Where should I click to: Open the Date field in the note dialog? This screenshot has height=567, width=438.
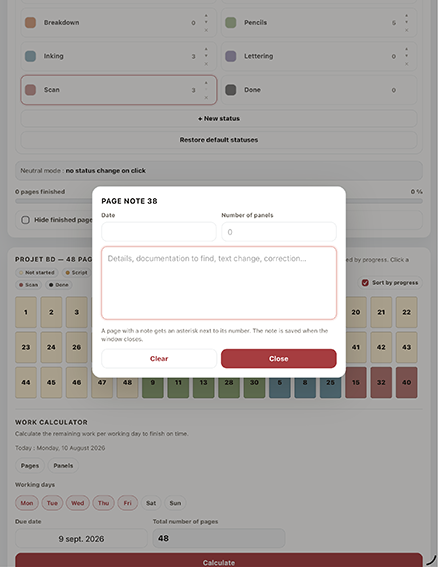click(159, 232)
